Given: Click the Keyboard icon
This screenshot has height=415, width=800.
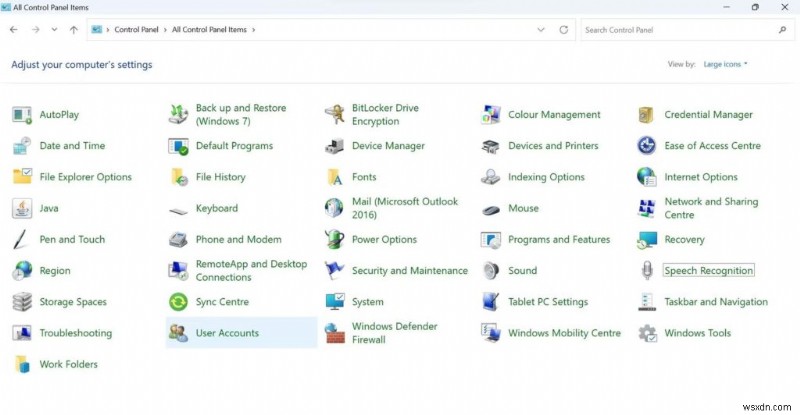Looking at the screenshot, I should 178,210.
